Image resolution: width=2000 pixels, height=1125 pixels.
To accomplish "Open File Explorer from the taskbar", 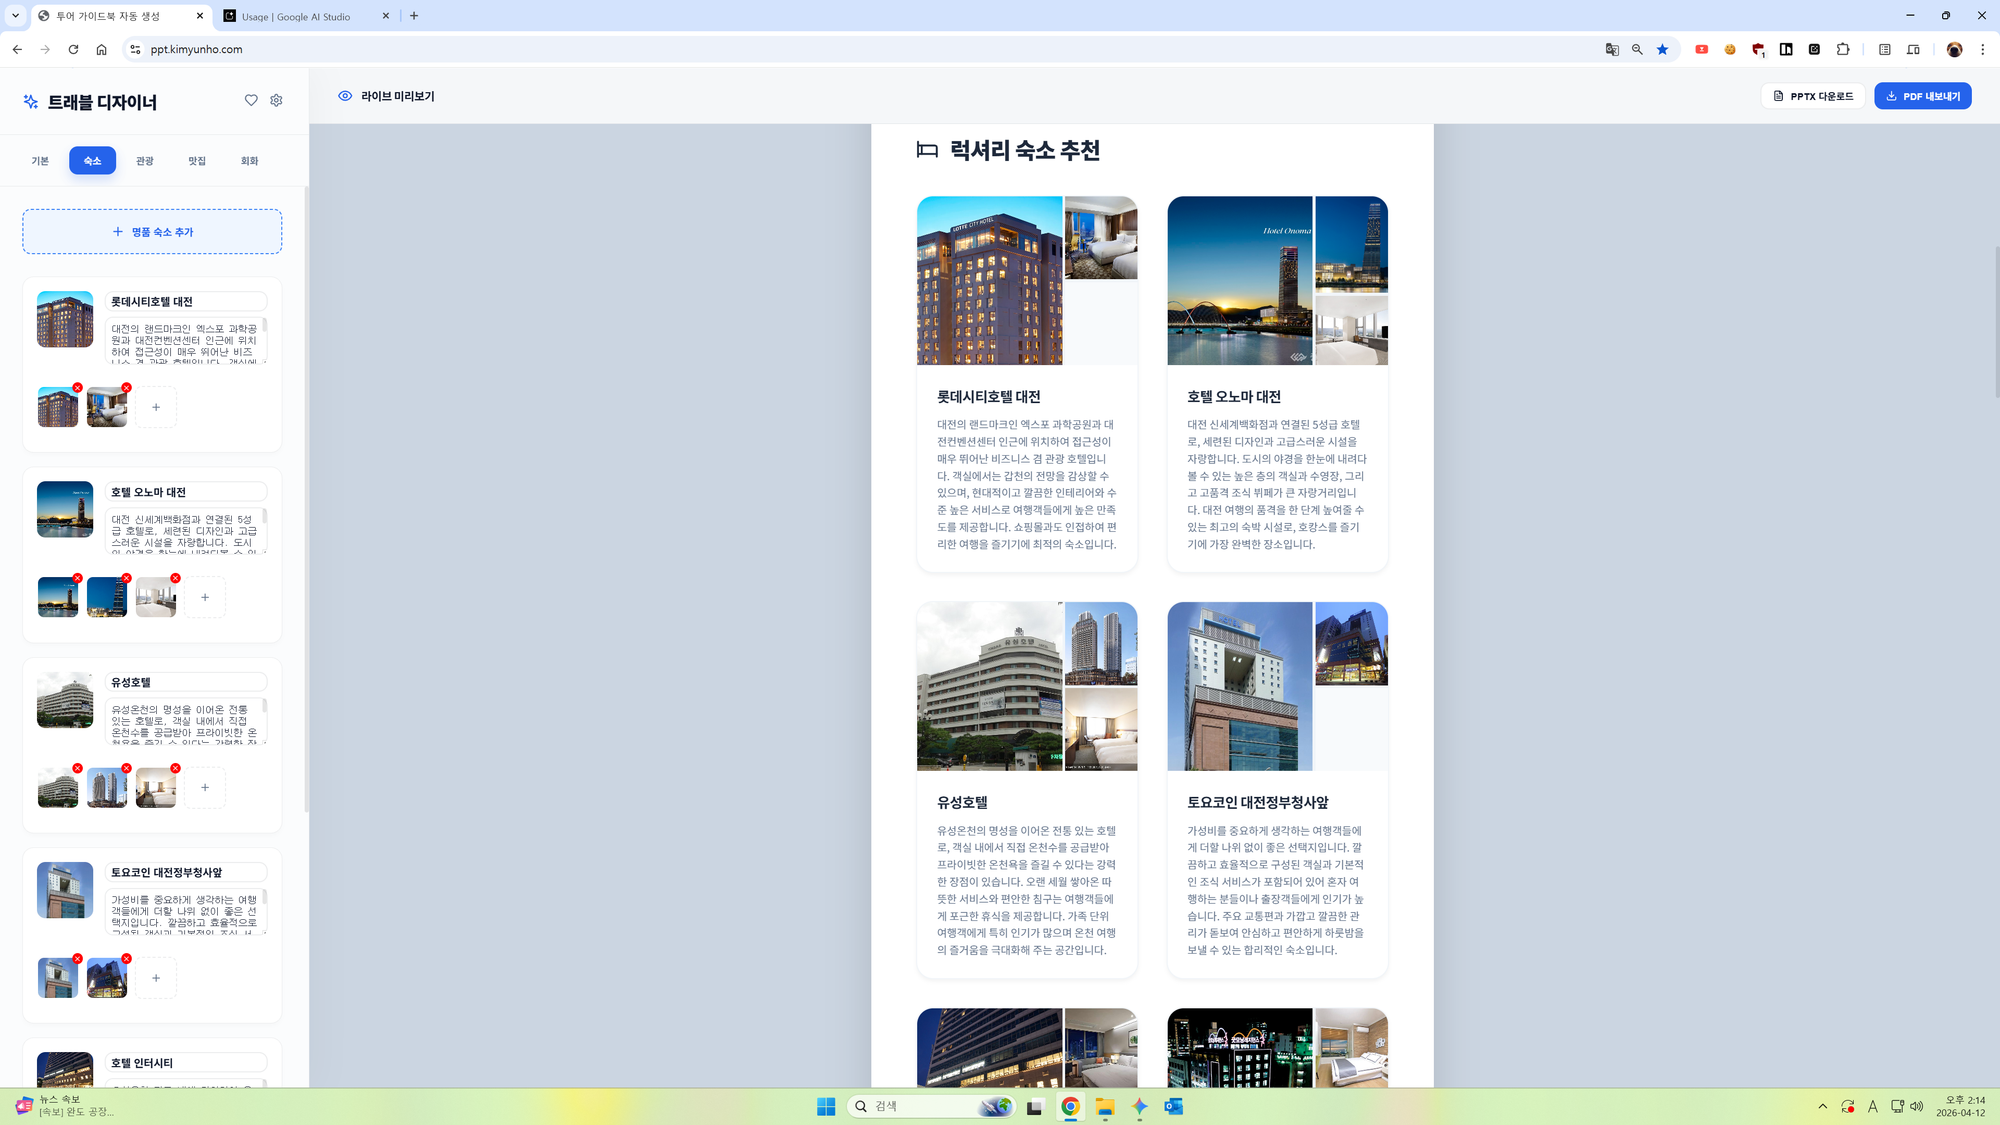I will (1105, 1106).
